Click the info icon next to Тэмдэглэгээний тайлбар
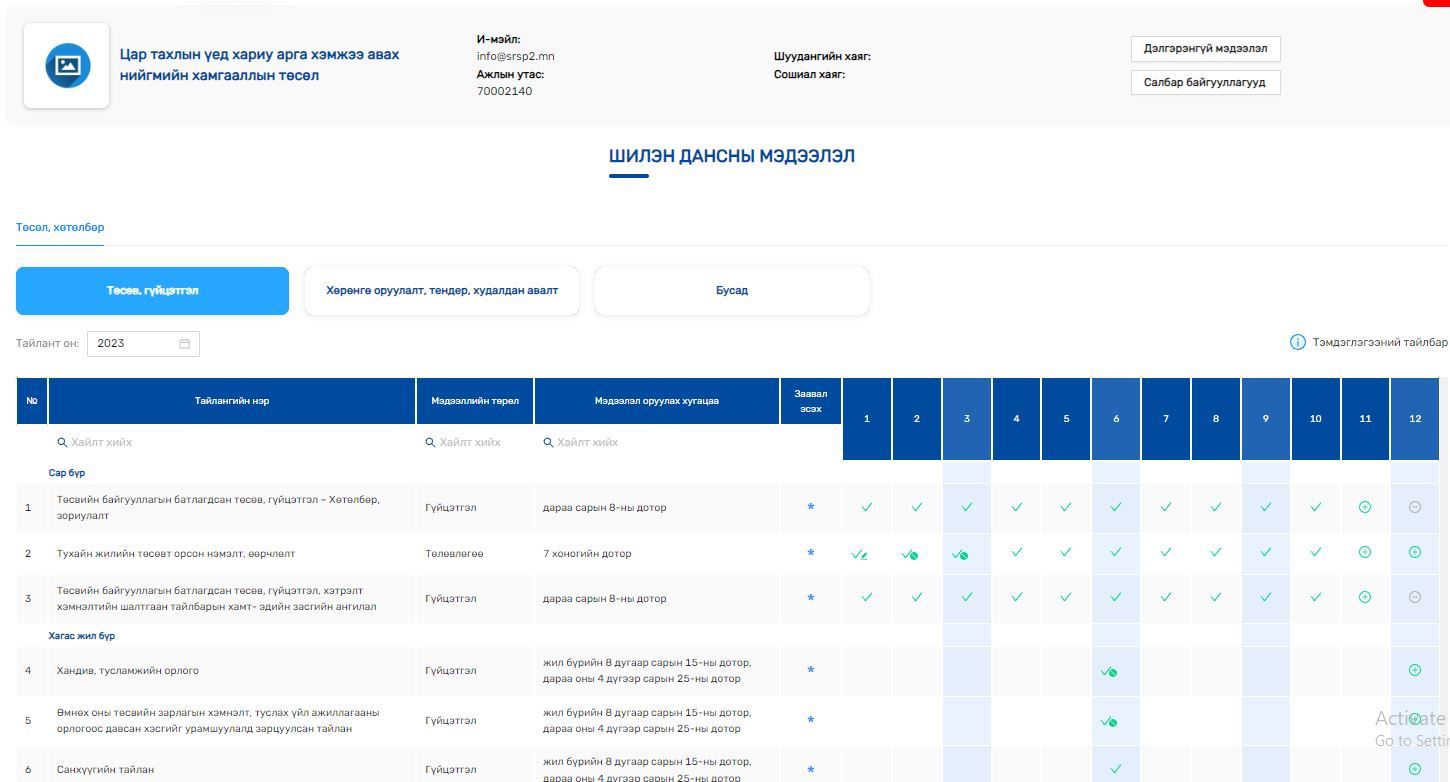The image size is (1450, 782). [x=1297, y=342]
